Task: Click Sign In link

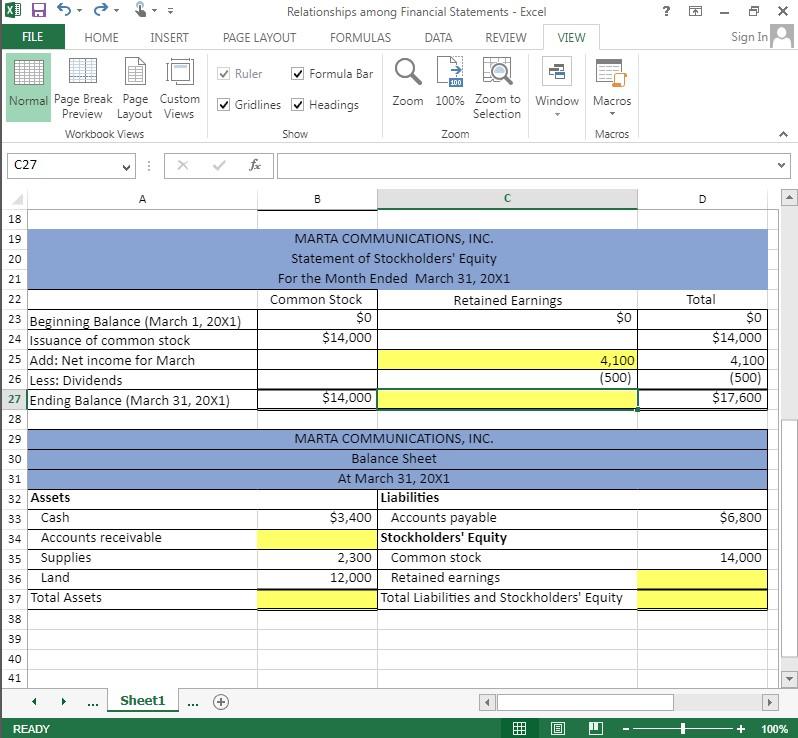Action: [x=749, y=37]
